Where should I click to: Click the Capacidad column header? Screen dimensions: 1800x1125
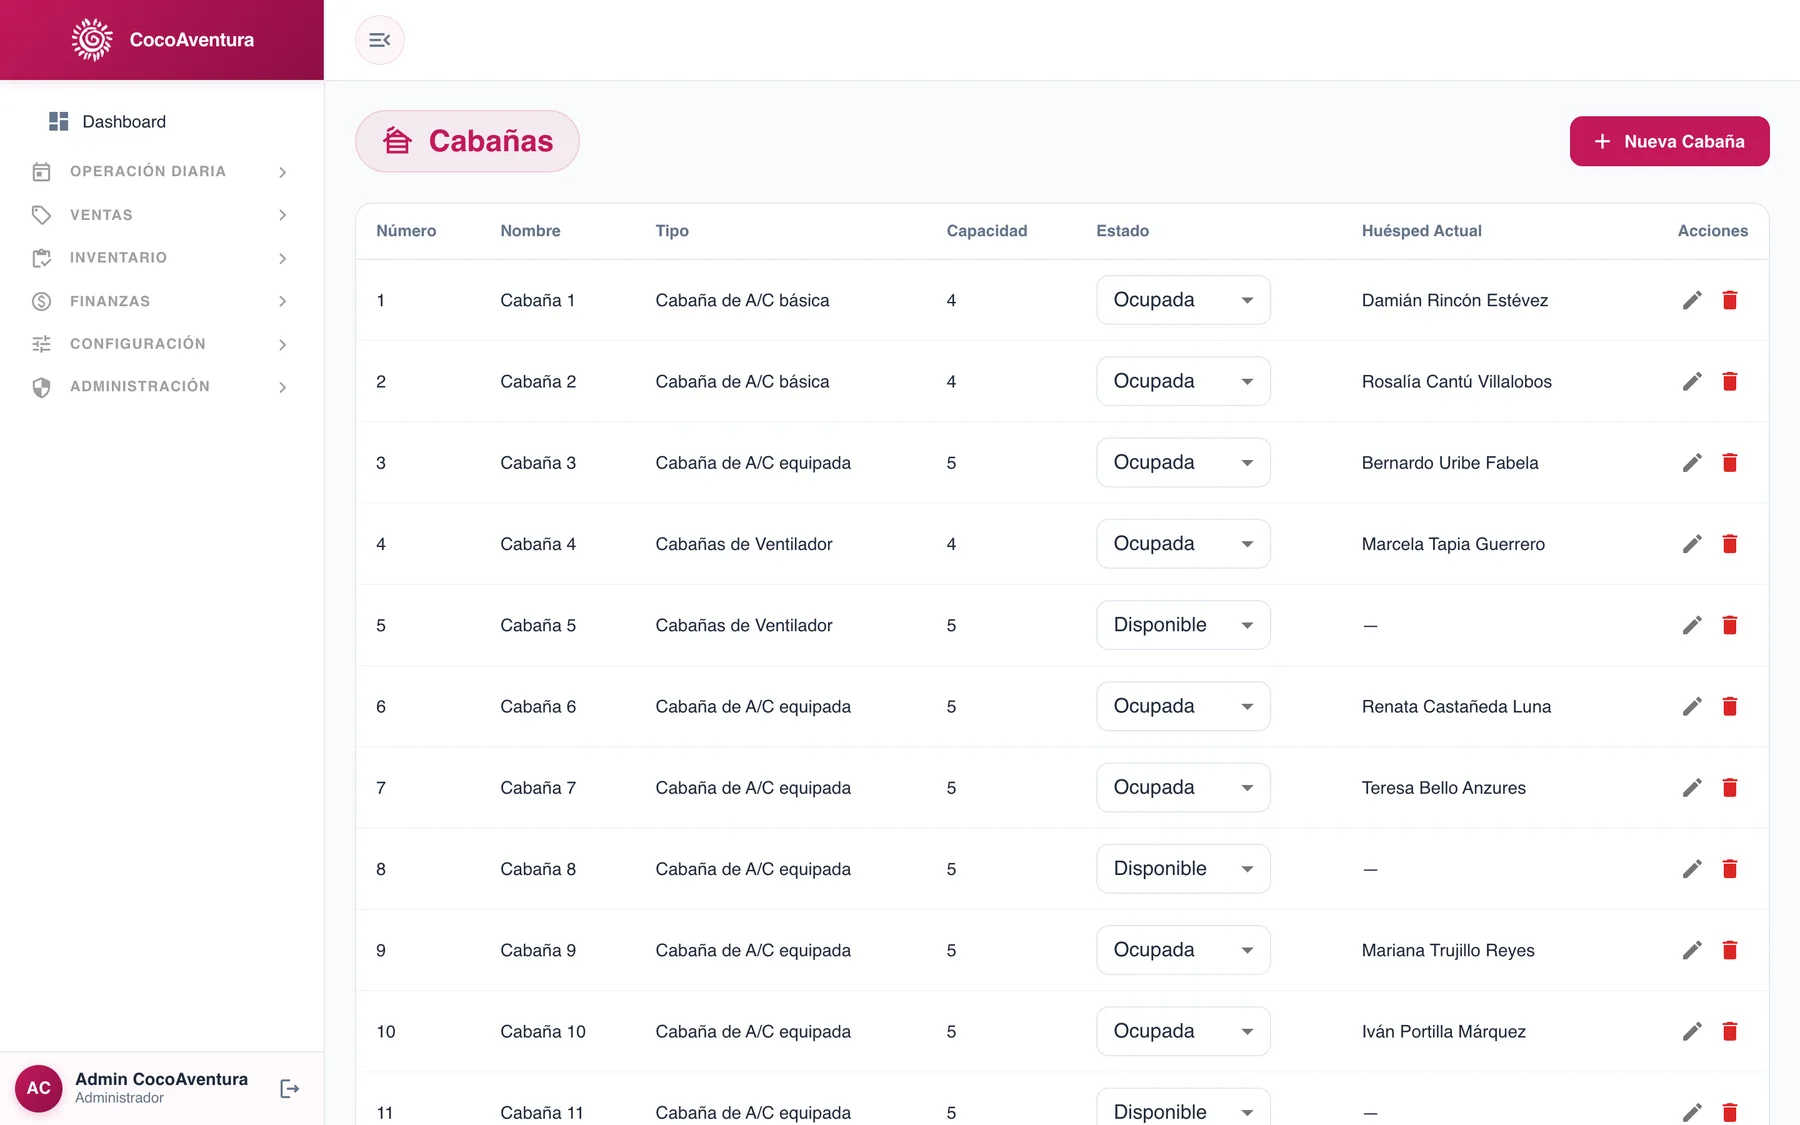(x=987, y=231)
